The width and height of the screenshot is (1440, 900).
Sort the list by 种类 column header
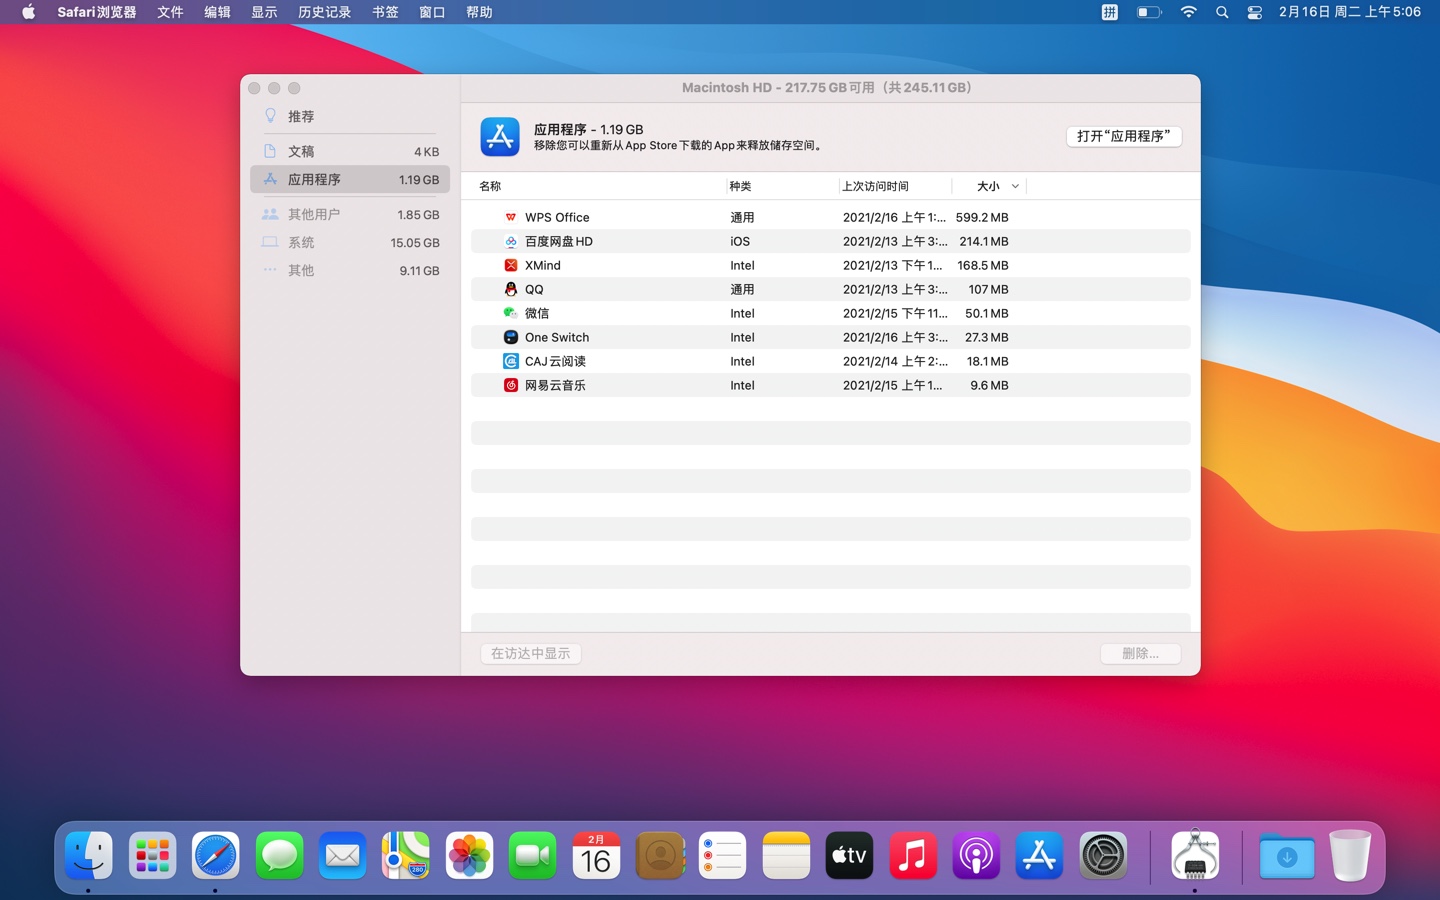(741, 186)
